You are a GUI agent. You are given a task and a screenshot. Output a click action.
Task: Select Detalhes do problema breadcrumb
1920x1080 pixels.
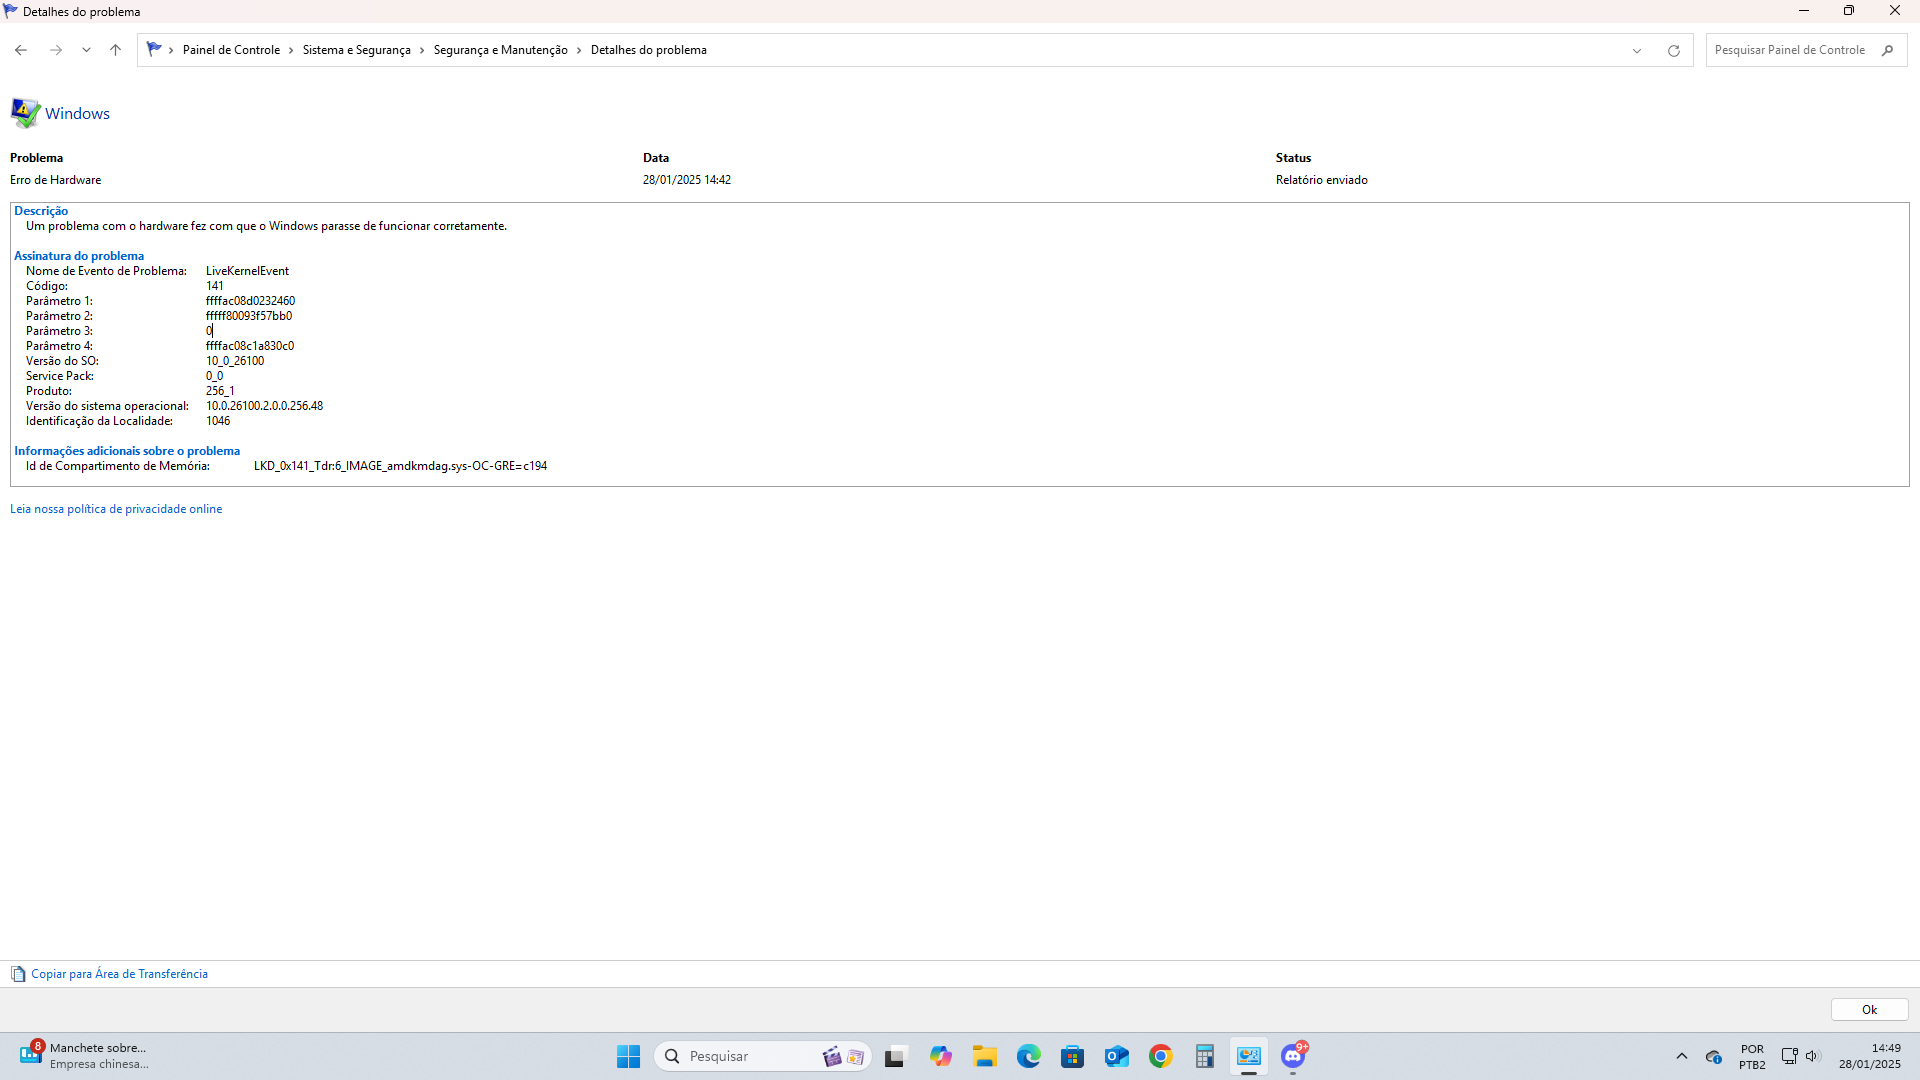(648, 50)
